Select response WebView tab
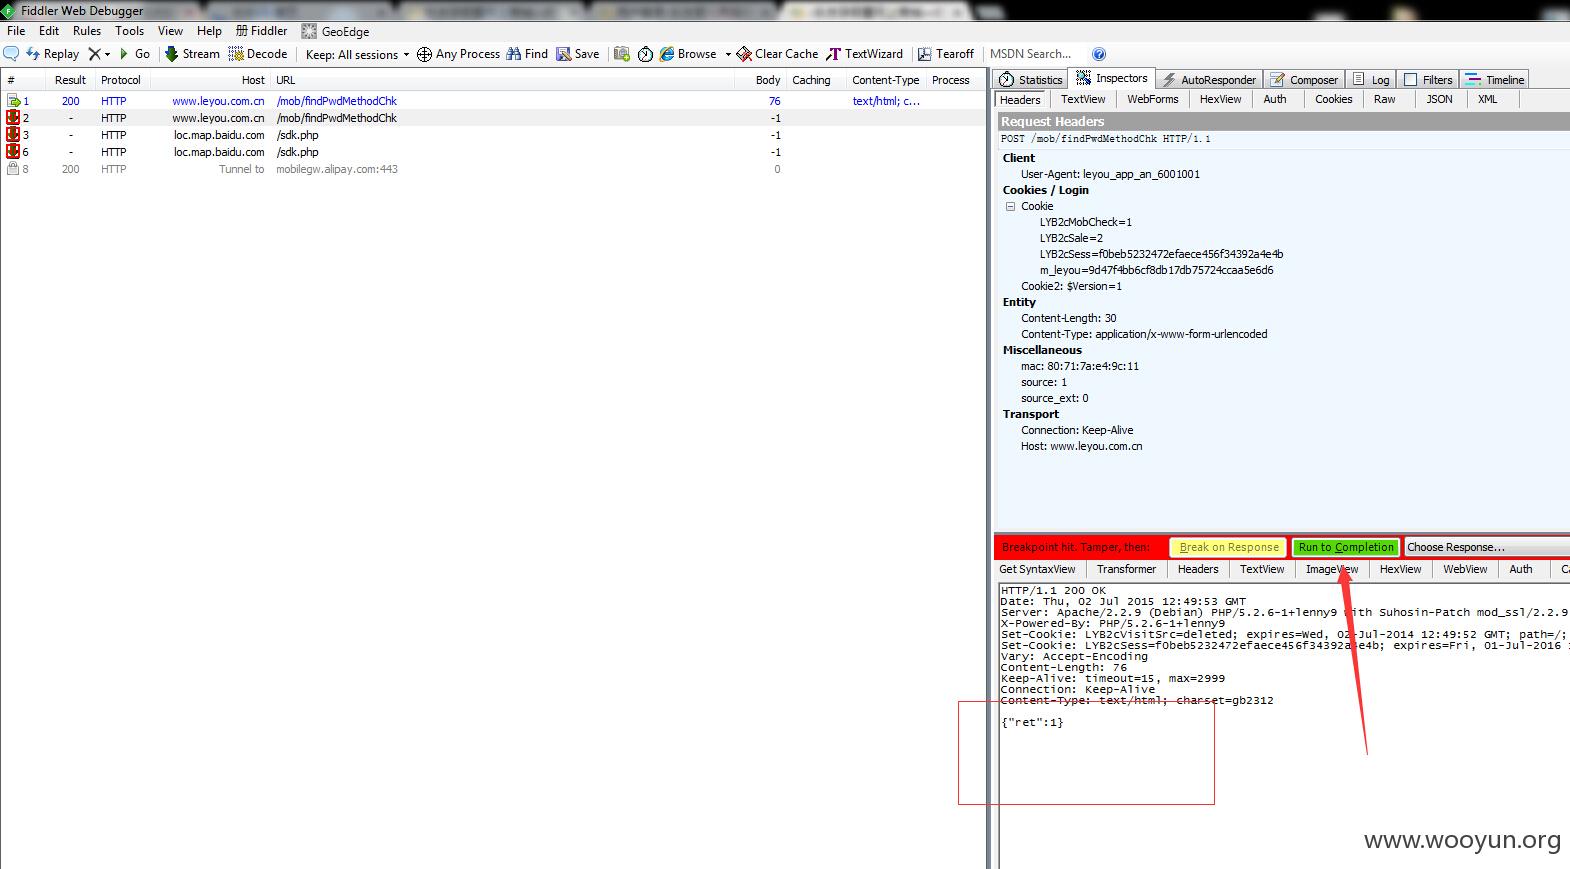The image size is (1570, 869). [1464, 569]
